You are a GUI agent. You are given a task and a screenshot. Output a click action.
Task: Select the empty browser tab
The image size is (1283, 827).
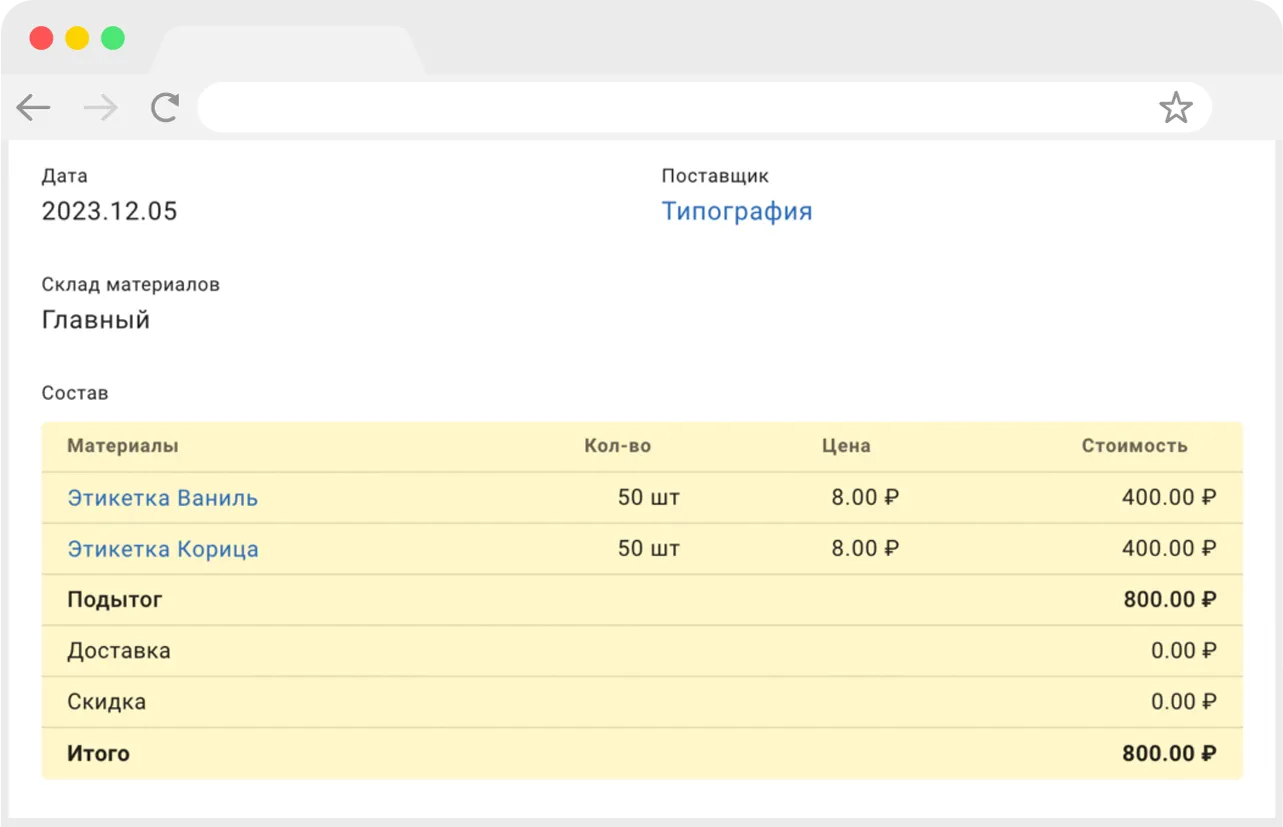287,51
